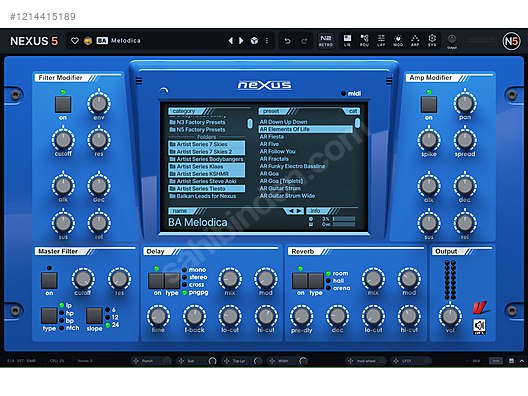The width and height of the screenshot is (528, 396).
Task: Click the name left/right arrows in the display
Action: click(295, 211)
